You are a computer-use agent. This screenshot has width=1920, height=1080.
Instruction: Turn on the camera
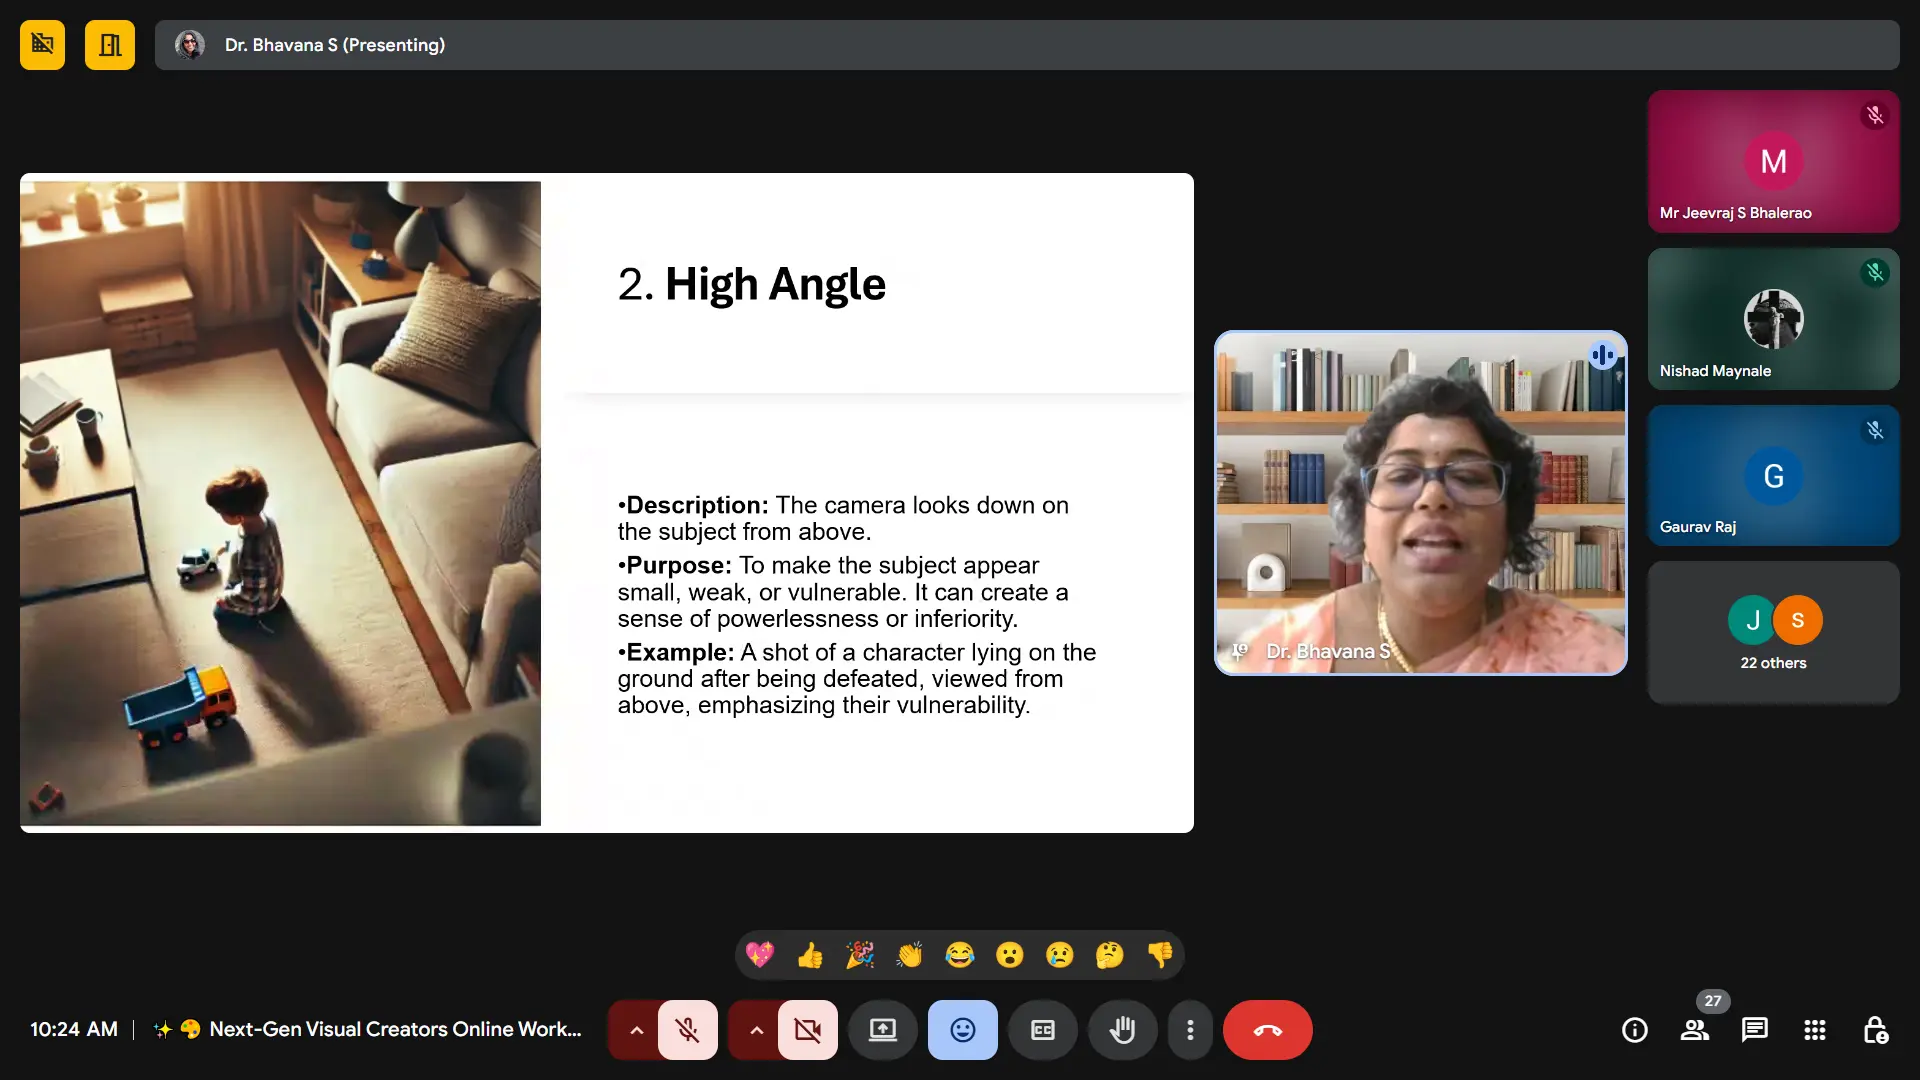pos(807,1030)
